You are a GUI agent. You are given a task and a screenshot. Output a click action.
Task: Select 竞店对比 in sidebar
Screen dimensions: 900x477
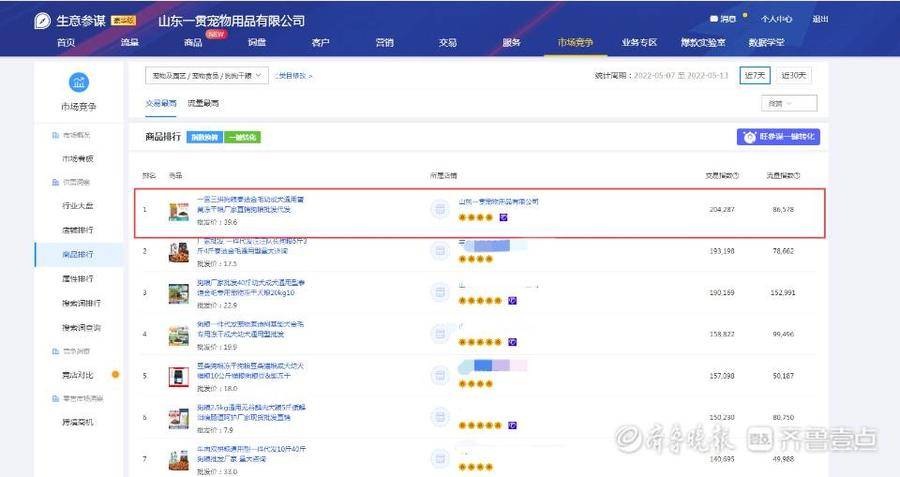[78, 375]
